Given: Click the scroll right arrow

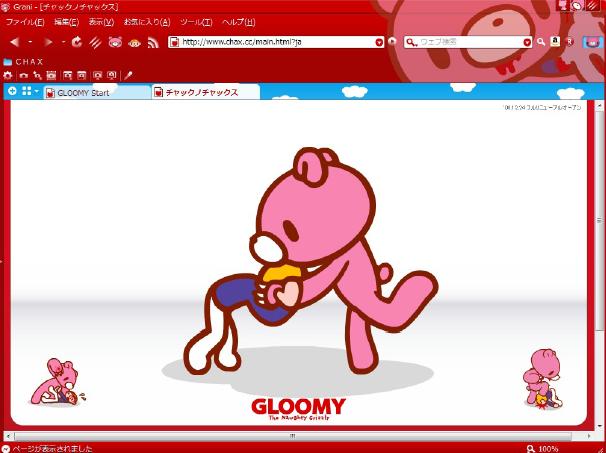Looking at the screenshot, I should pos(589,436).
